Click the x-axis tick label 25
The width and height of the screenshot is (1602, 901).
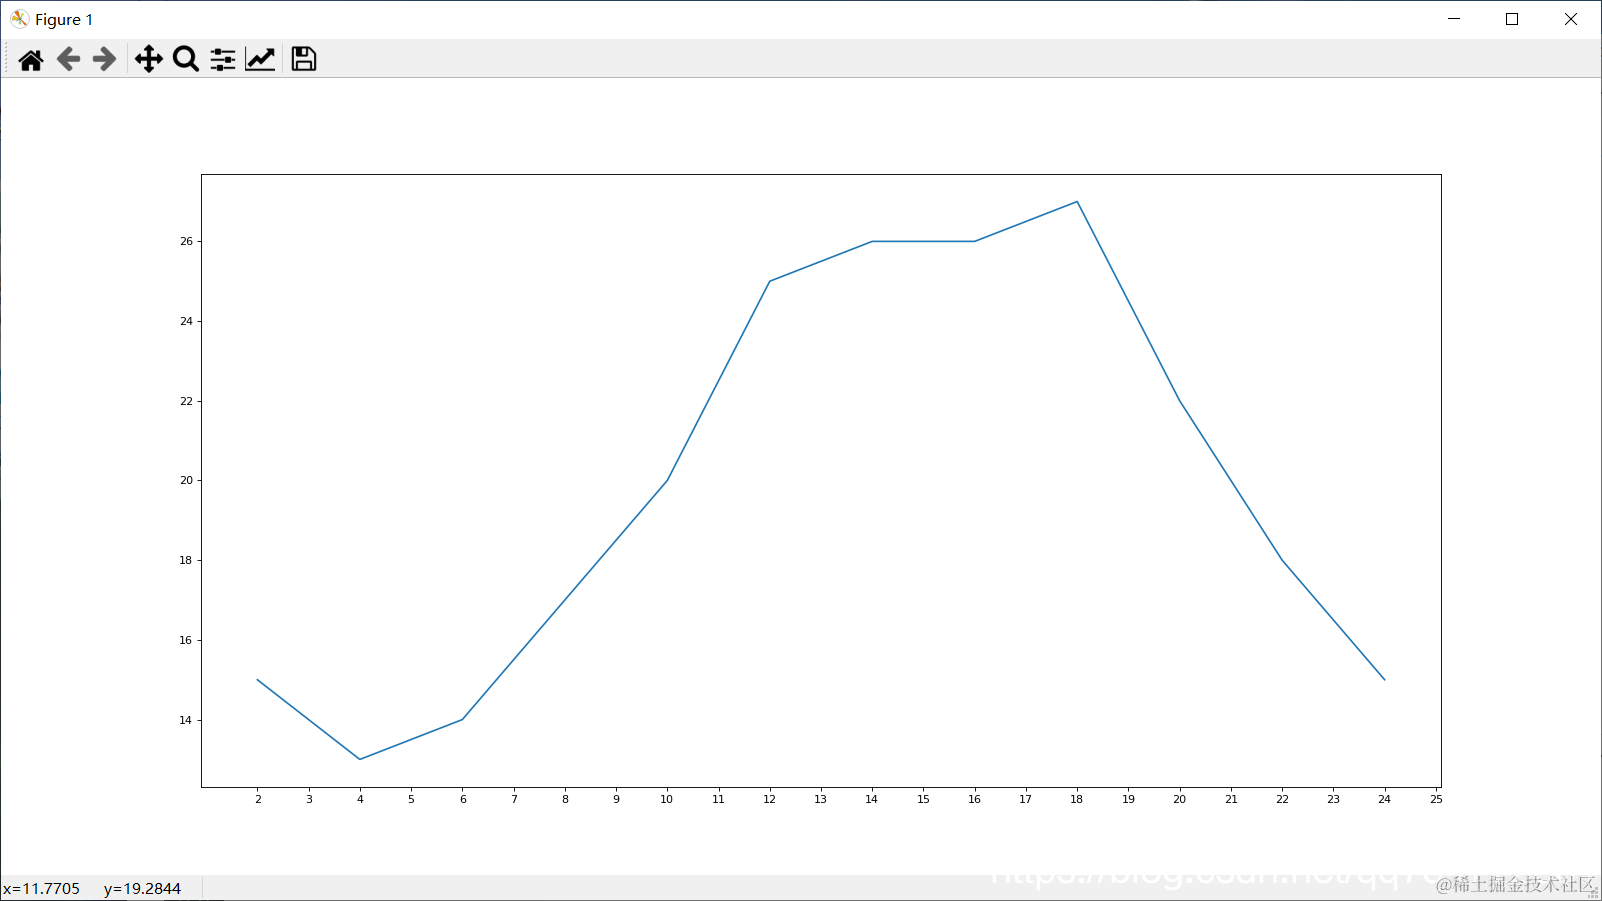coord(1436,799)
